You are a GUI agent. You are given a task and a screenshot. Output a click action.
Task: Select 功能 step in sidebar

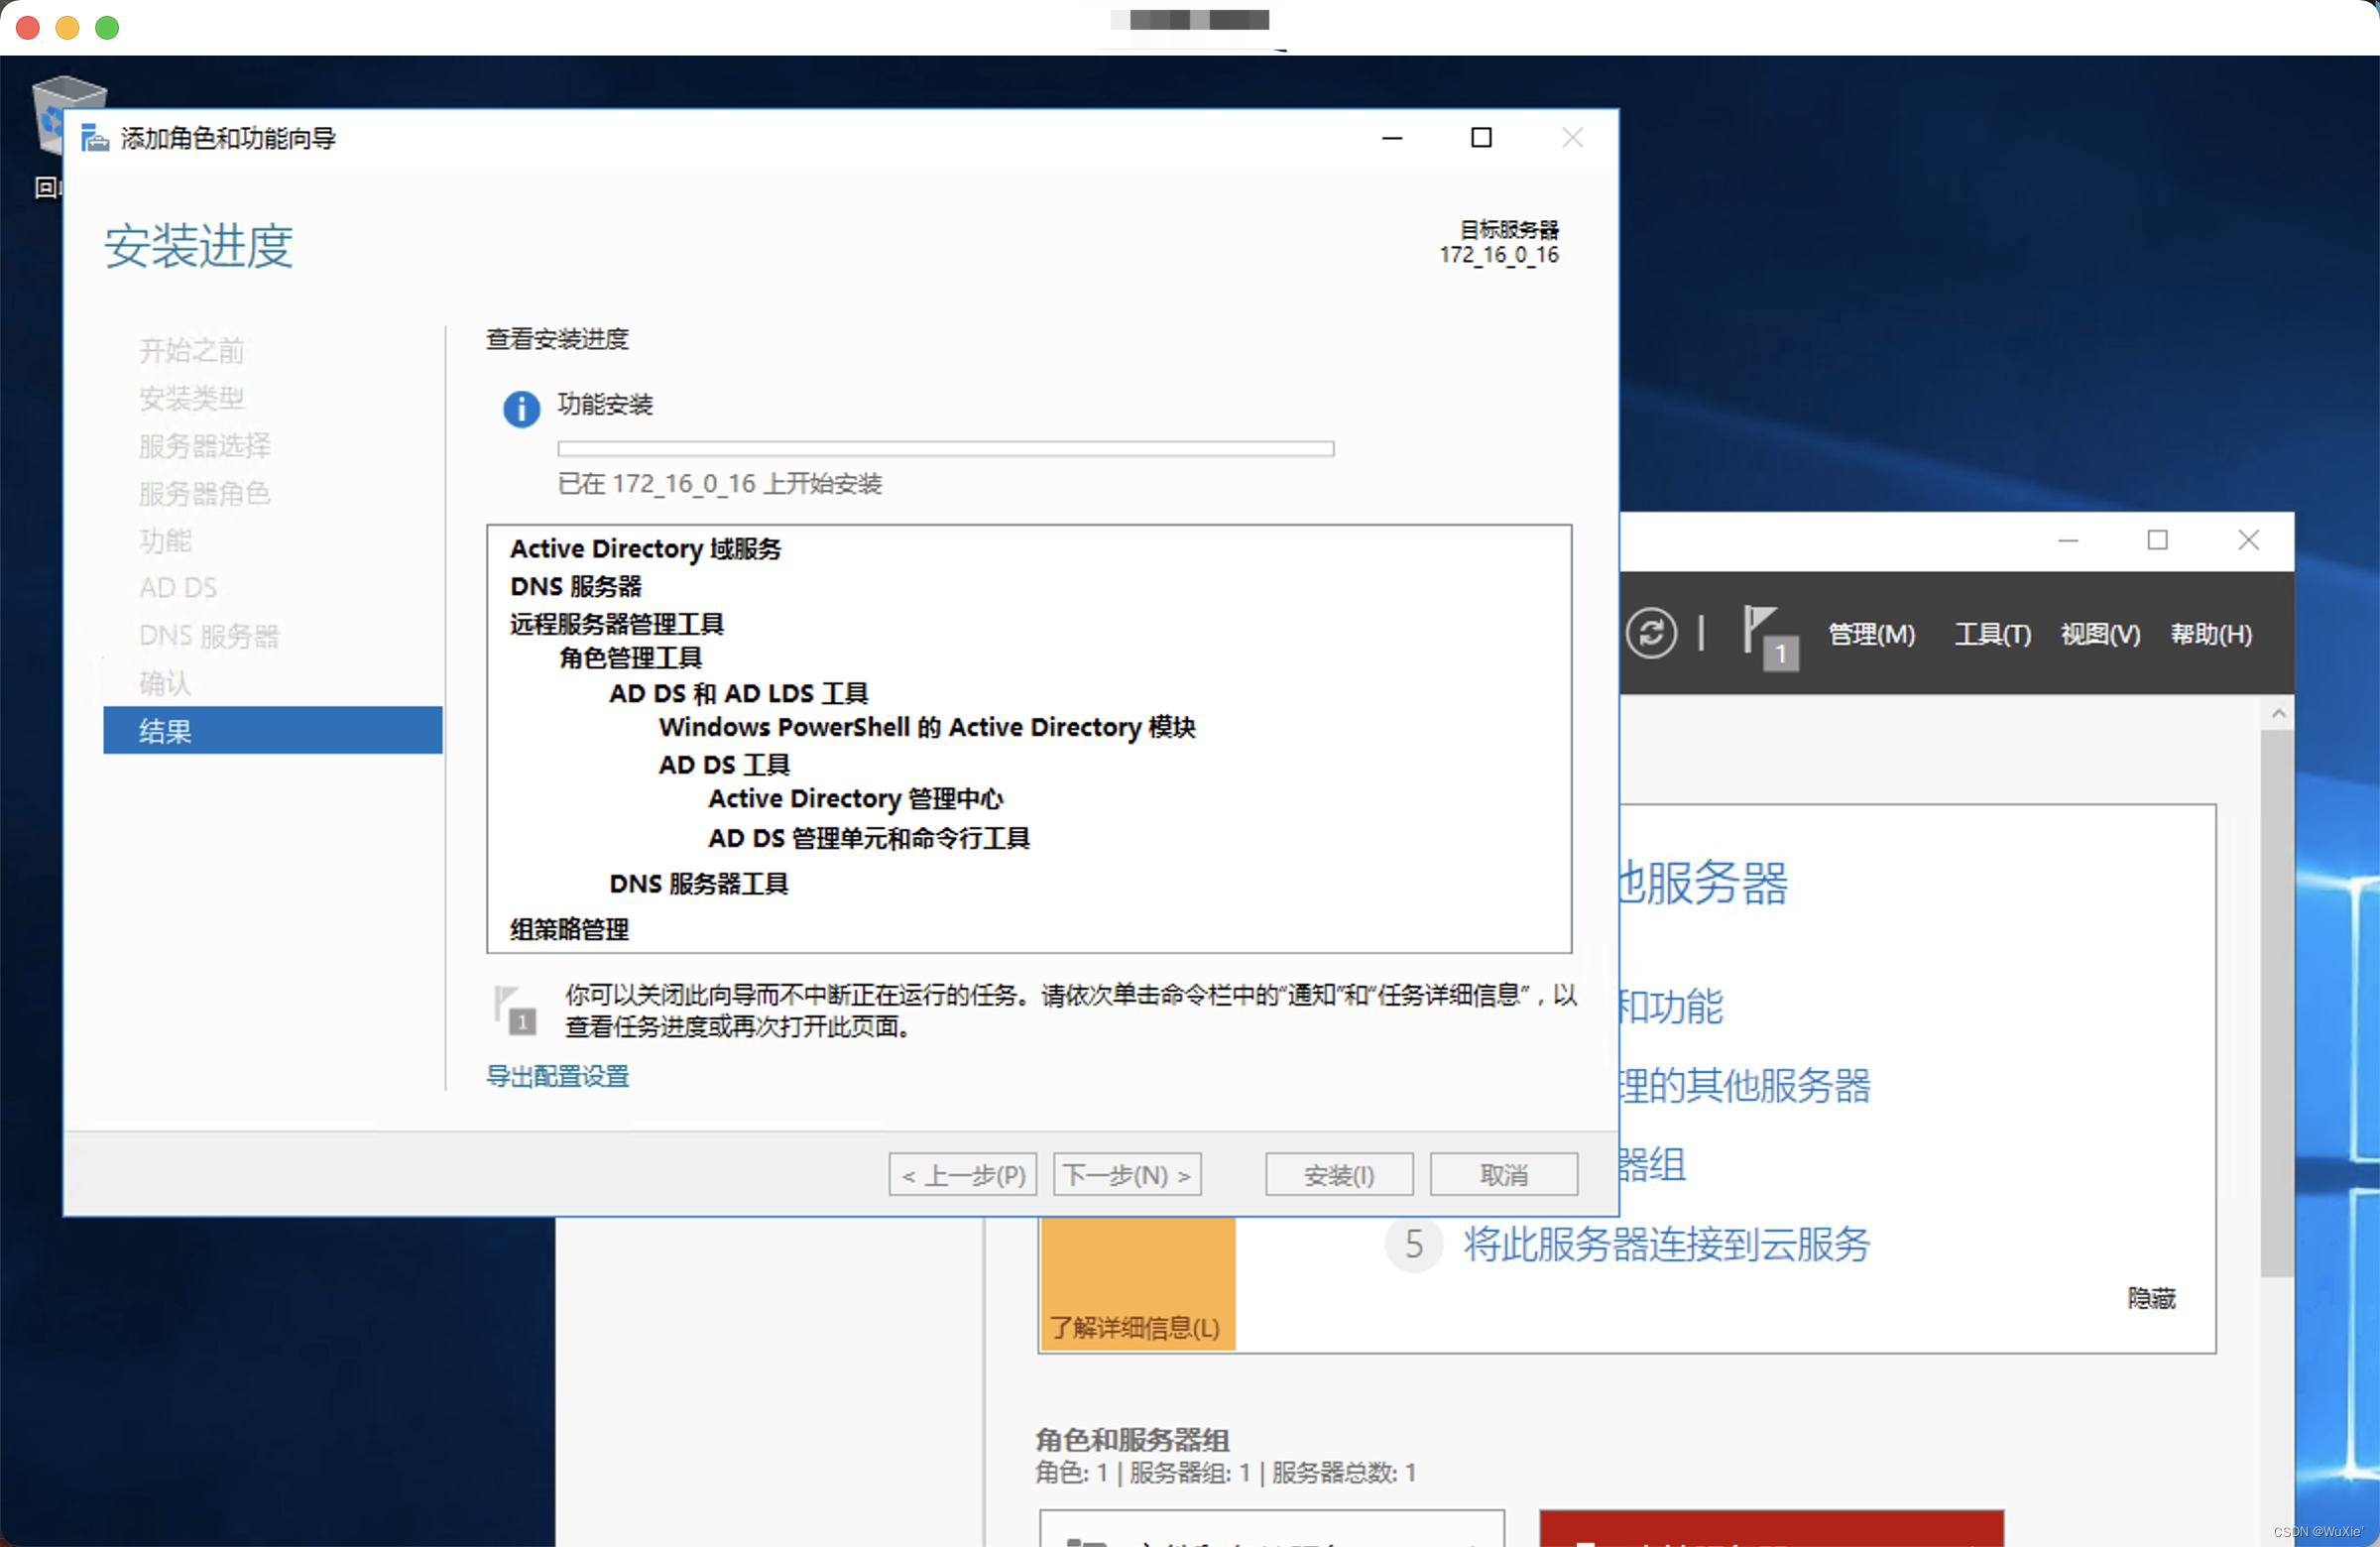pos(165,540)
